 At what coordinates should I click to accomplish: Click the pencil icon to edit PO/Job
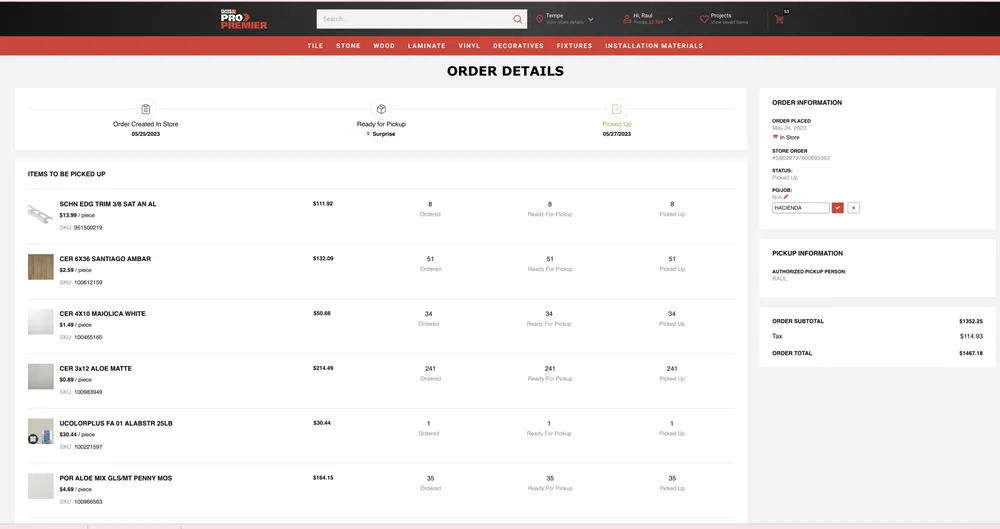[786, 197]
